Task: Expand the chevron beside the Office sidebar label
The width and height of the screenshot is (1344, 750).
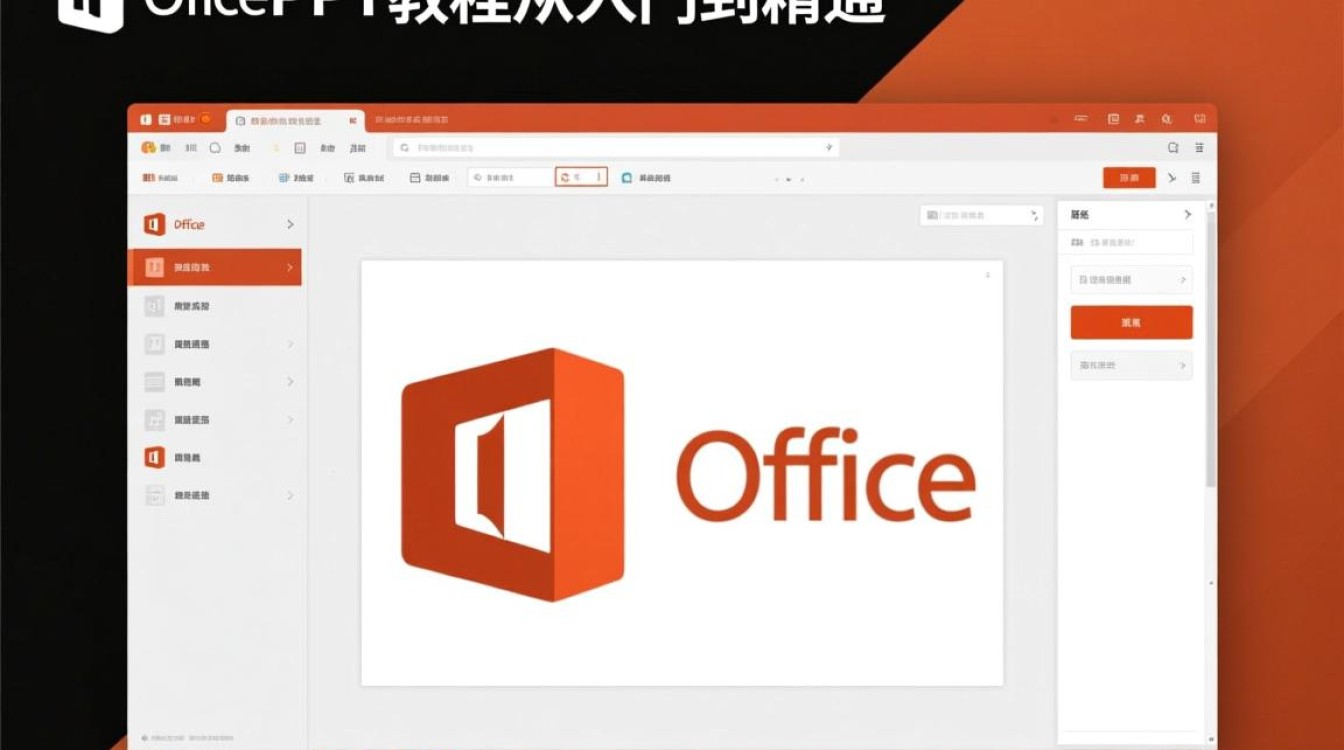Action: tap(290, 225)
